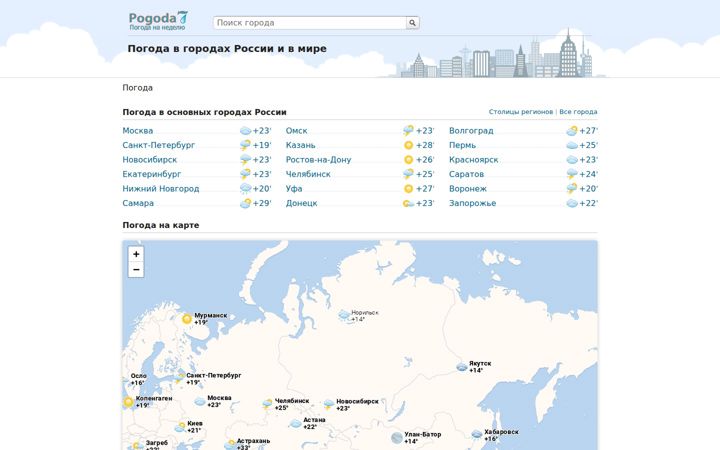The image size is (720, 450).
Task: Open weather for Уфа
Action: coord(294,189)
